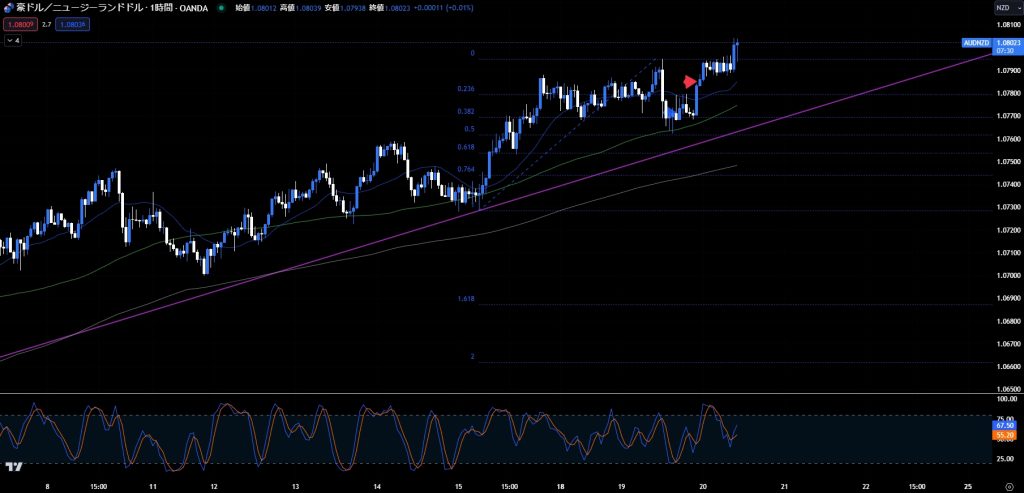Select the 0.618 Fibonacci level label
Viewport: 1024px width, 493px height.
[466, 147]
